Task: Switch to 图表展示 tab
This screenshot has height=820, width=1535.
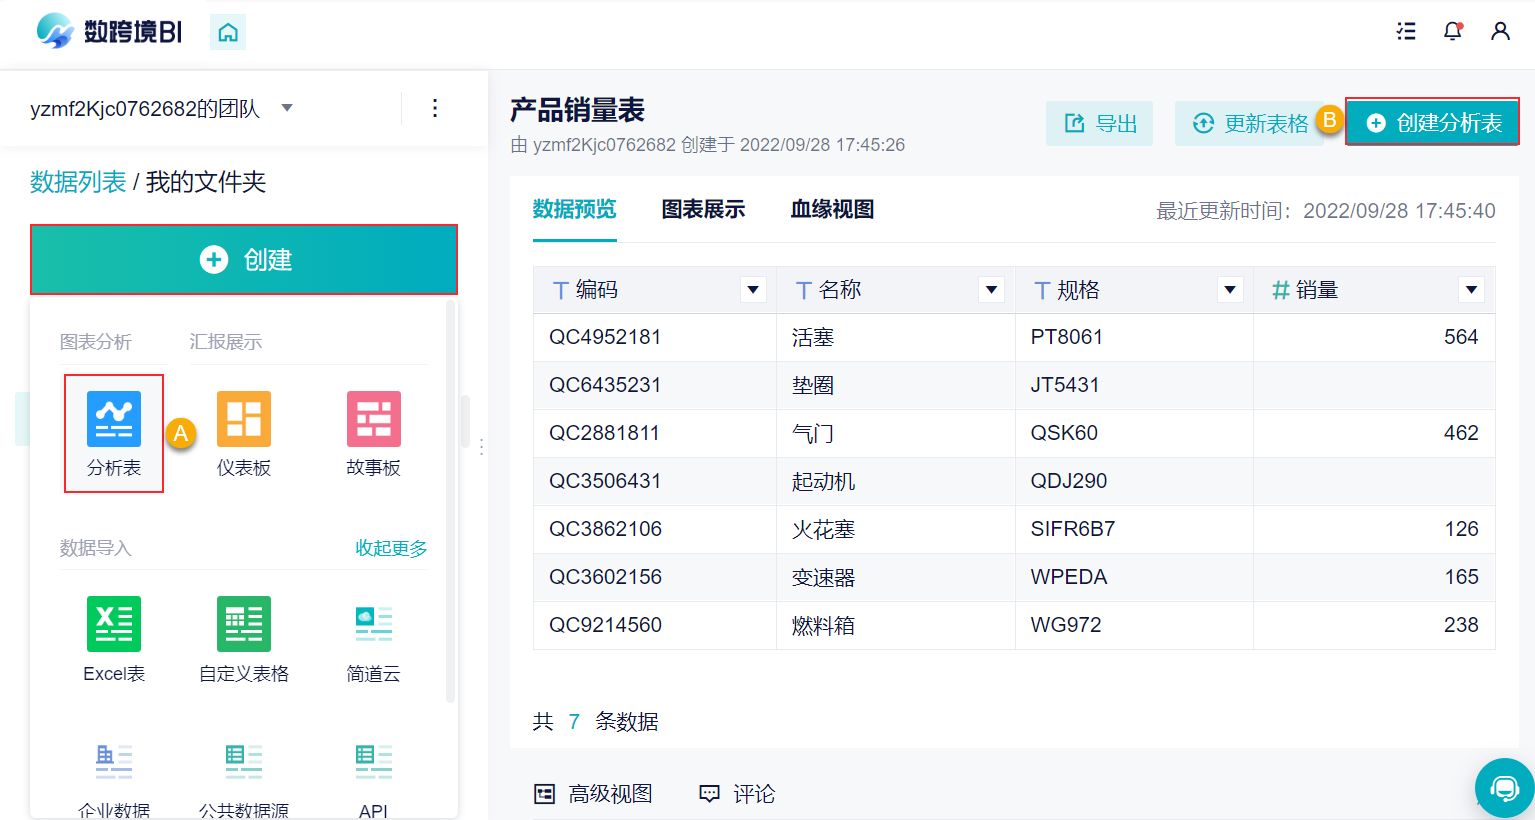Action: [703, 209]
